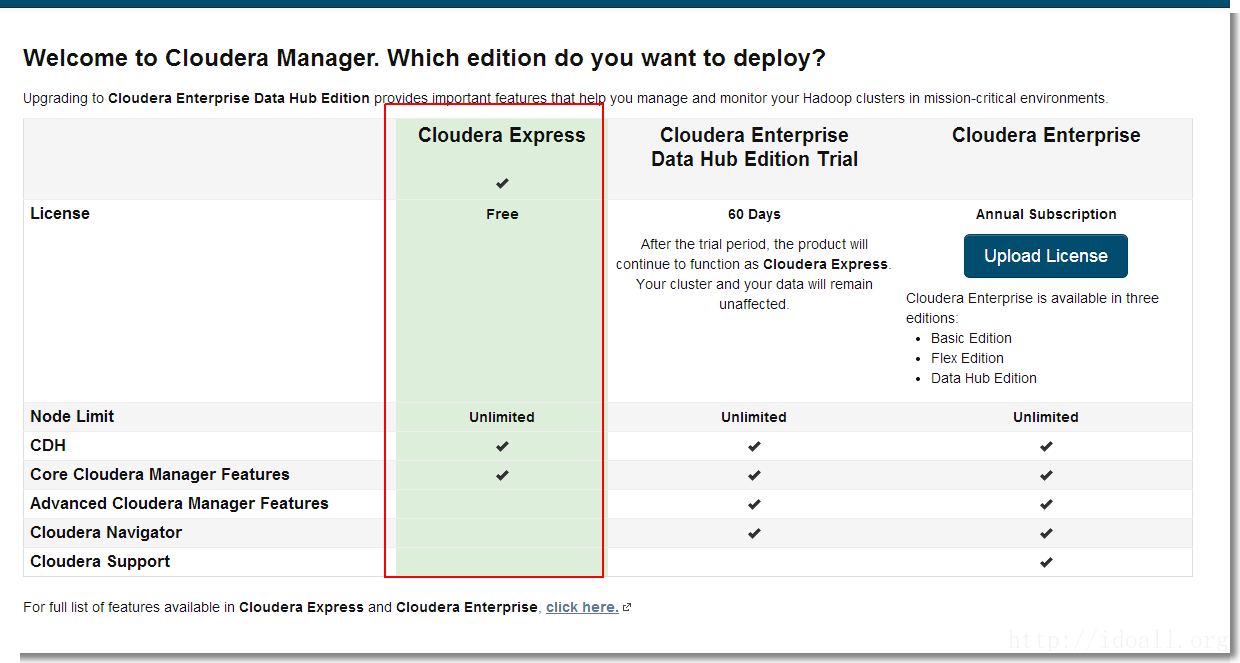This screenshot has height=663, width=1240.
Task: Select the Cloudera Enterprise edition heading
Action: coord(1046,136)
